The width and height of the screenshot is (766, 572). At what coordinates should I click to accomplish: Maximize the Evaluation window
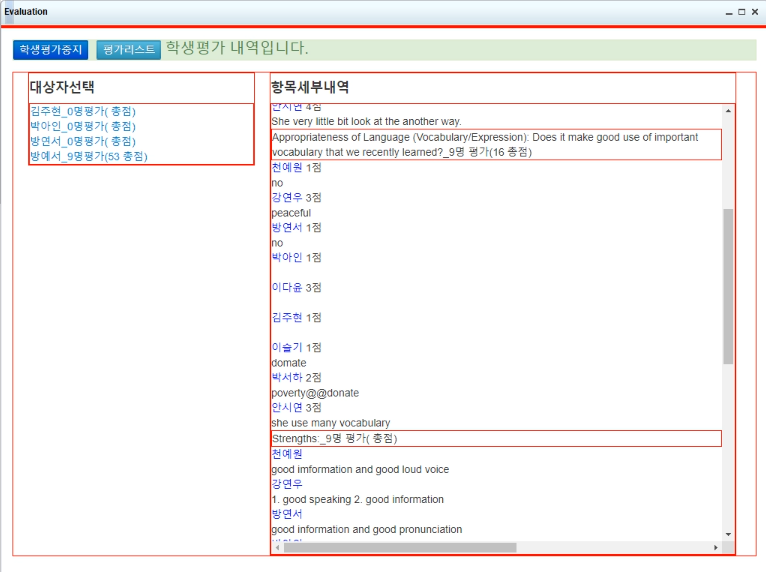tap(741, 12)
